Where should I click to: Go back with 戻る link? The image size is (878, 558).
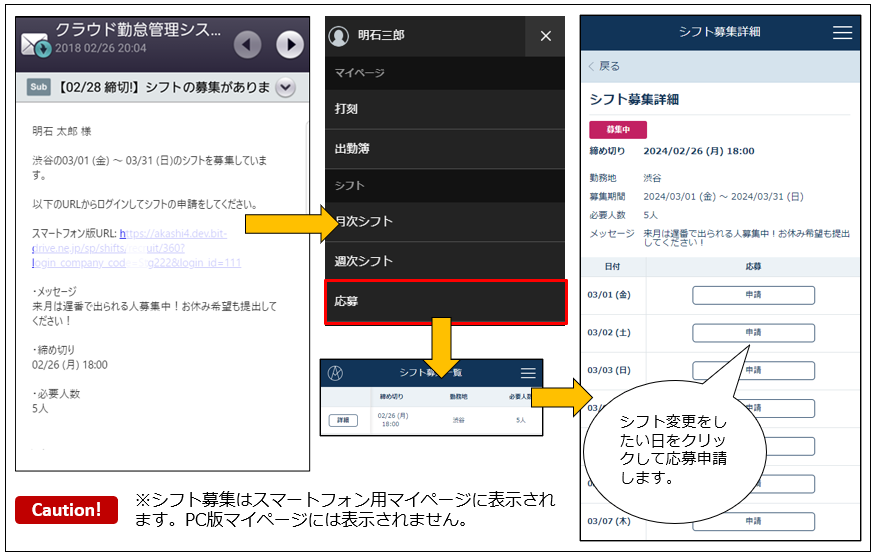tap(605, 67)
